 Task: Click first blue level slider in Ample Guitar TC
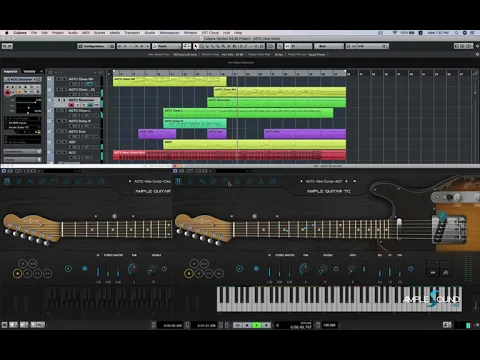(x=269, y=269)
